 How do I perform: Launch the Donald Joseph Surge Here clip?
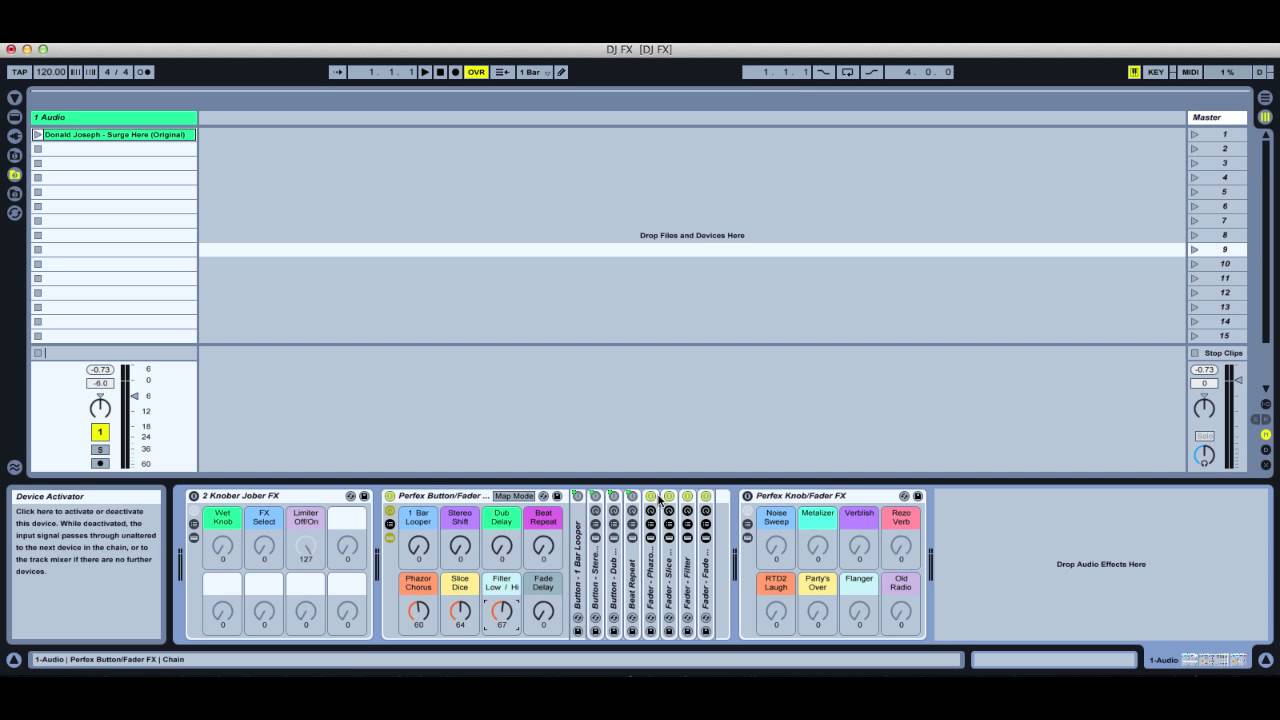click(x=38, y=134)
